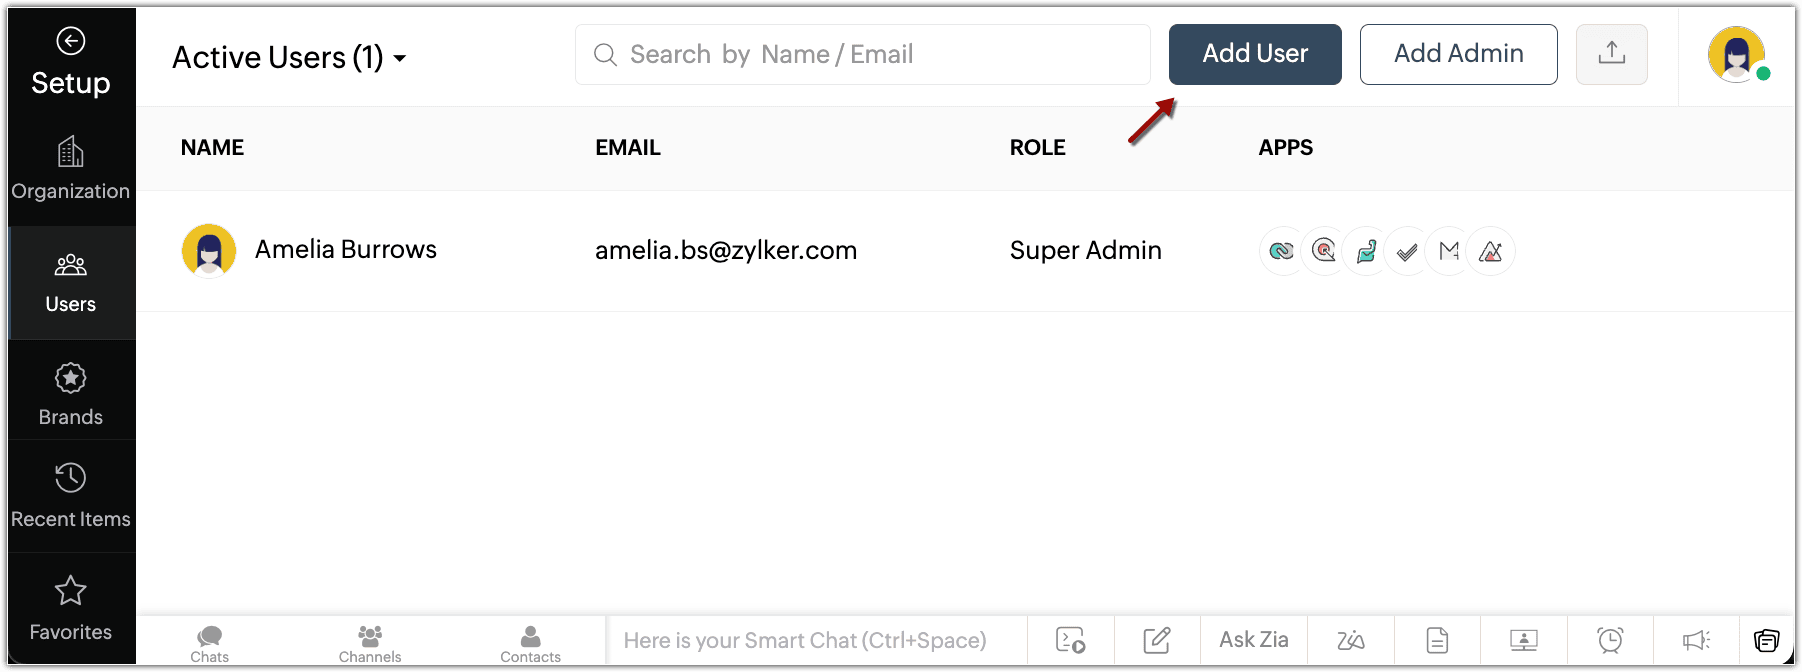Open profile avatar menu at top right

1737,54
